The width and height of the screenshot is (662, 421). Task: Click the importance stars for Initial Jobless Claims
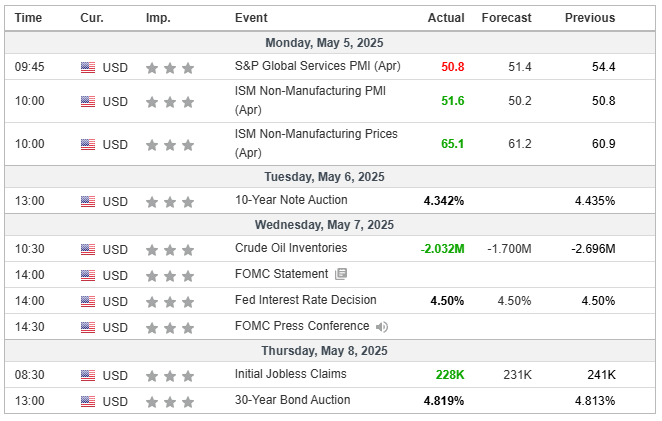(x=170, y=376)
